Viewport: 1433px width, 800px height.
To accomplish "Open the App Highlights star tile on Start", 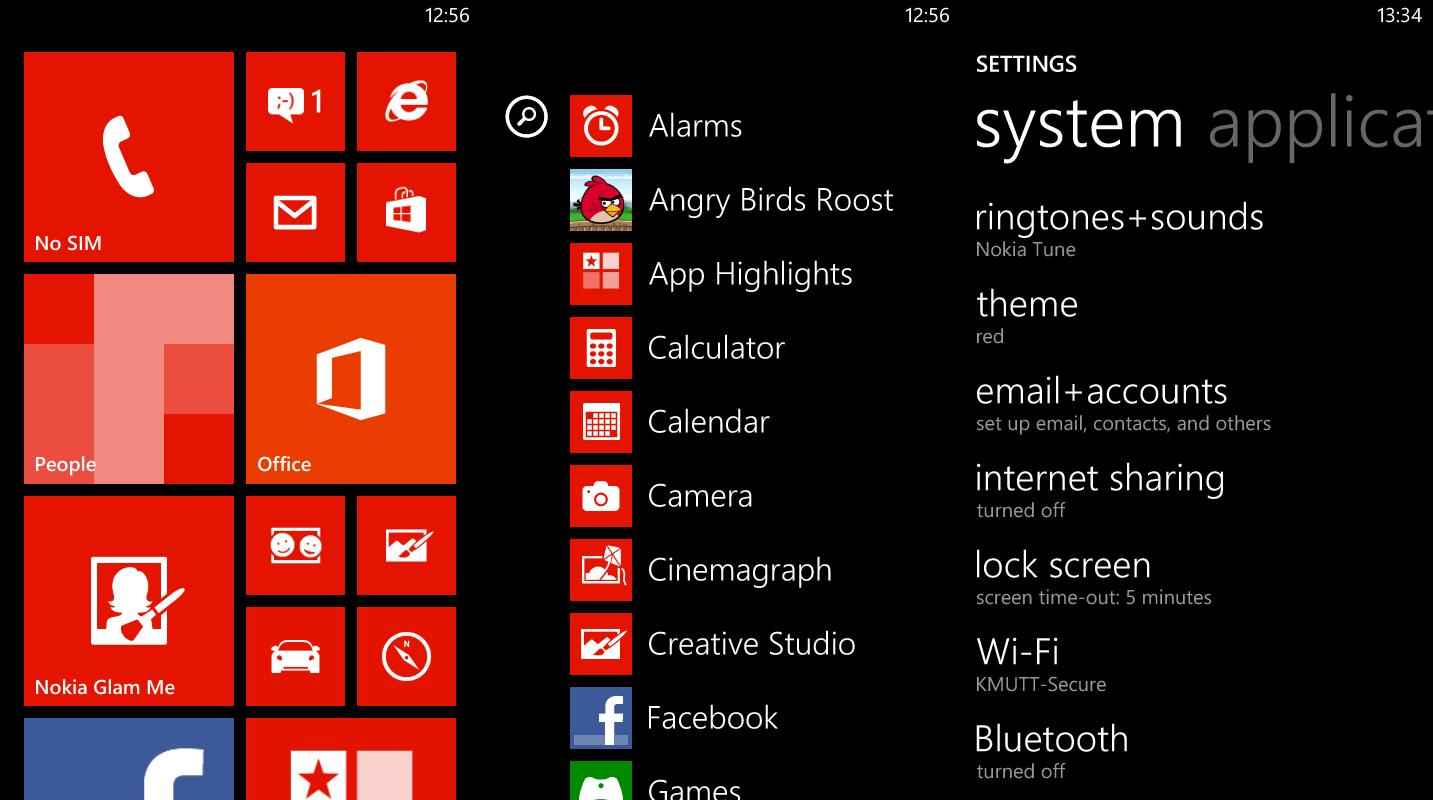I will [351, 759].
